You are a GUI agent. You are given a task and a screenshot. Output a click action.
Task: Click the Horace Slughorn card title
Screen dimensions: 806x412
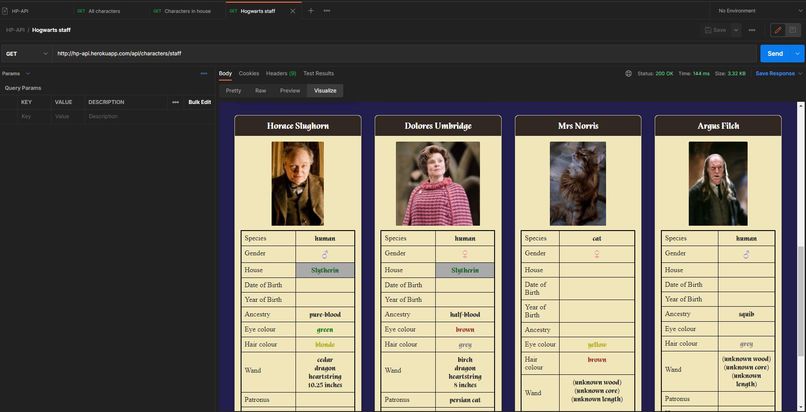pyautogui.click(x=298, y=126)
